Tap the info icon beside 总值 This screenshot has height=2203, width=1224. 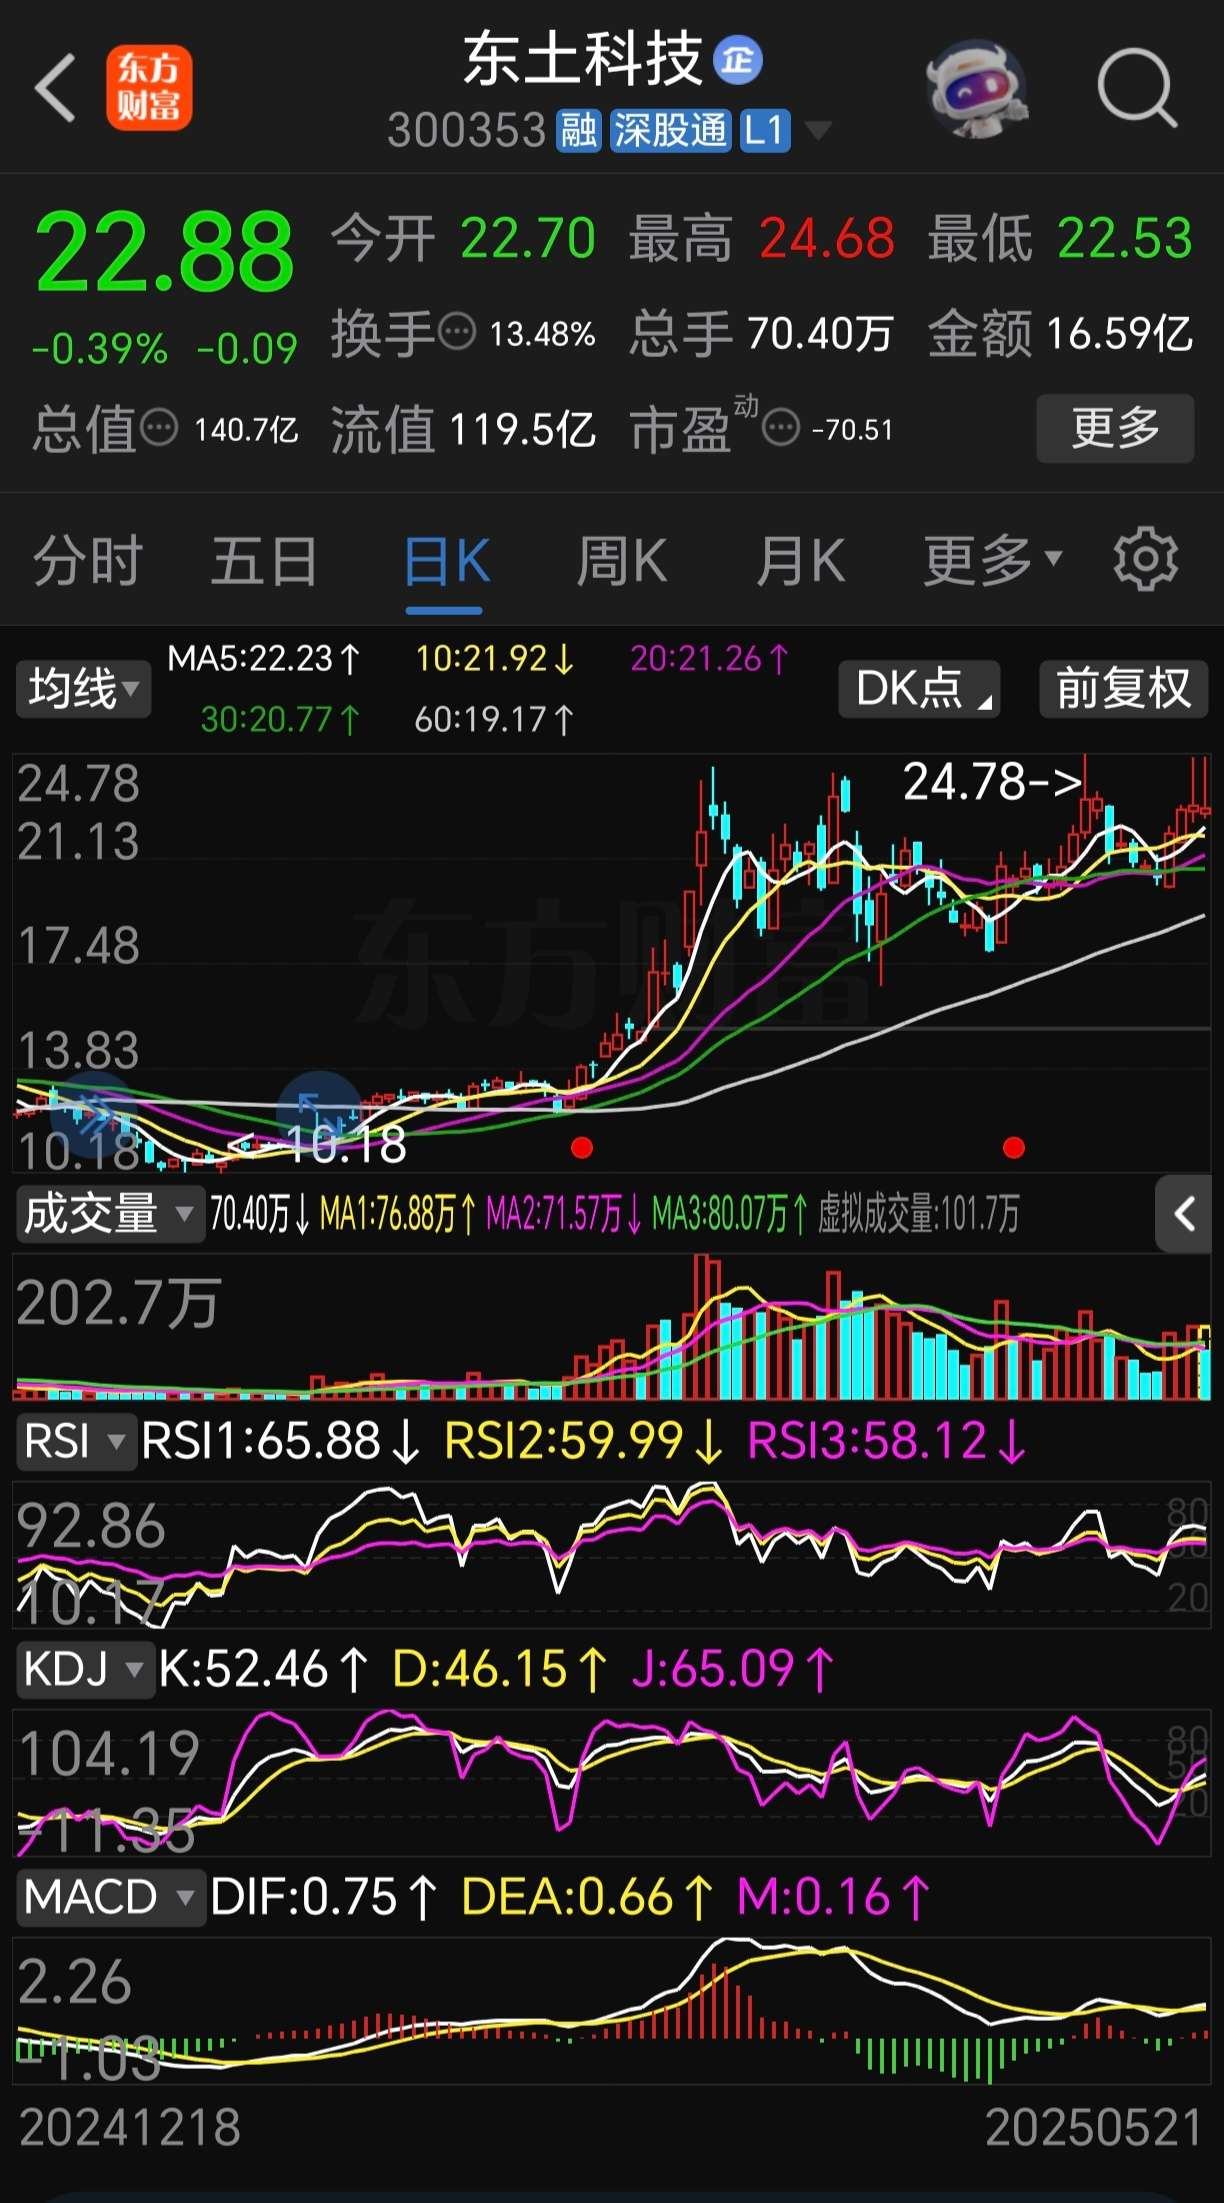click(x=159, y=429)
